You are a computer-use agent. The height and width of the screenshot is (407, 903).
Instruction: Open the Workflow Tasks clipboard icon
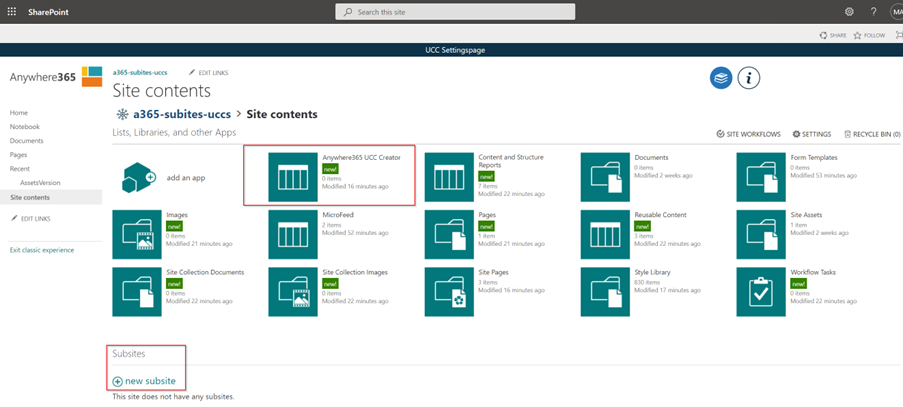761,291
